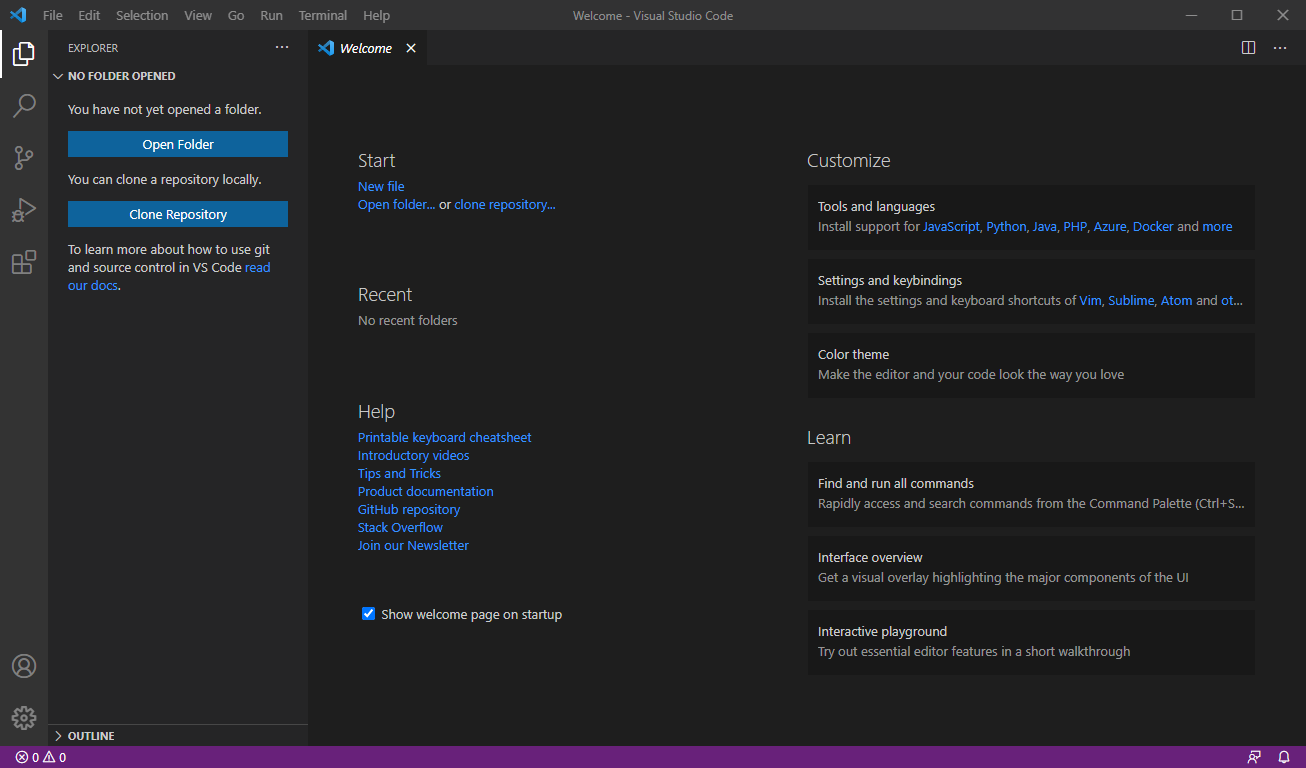Open the Manage gear icon
This screenshot has height=768, width=1306.
click(x=24, y=718)
